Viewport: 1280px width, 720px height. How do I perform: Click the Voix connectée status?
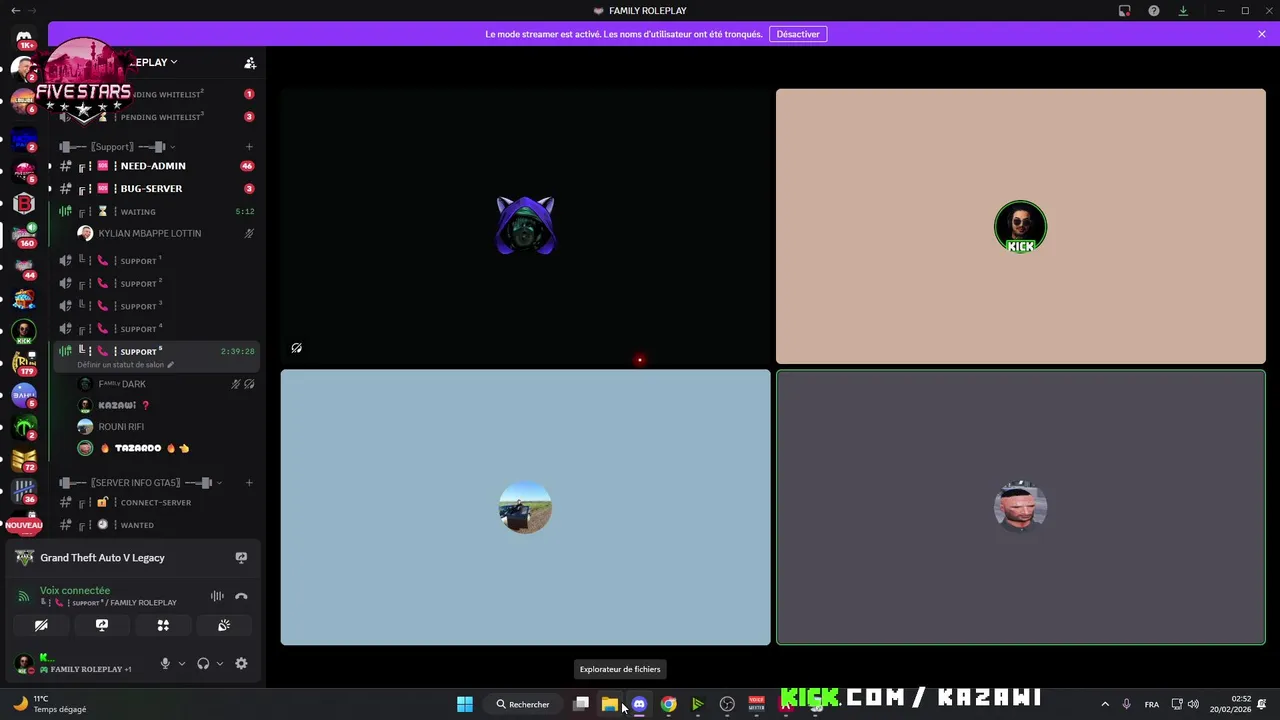tap(75, 590)
